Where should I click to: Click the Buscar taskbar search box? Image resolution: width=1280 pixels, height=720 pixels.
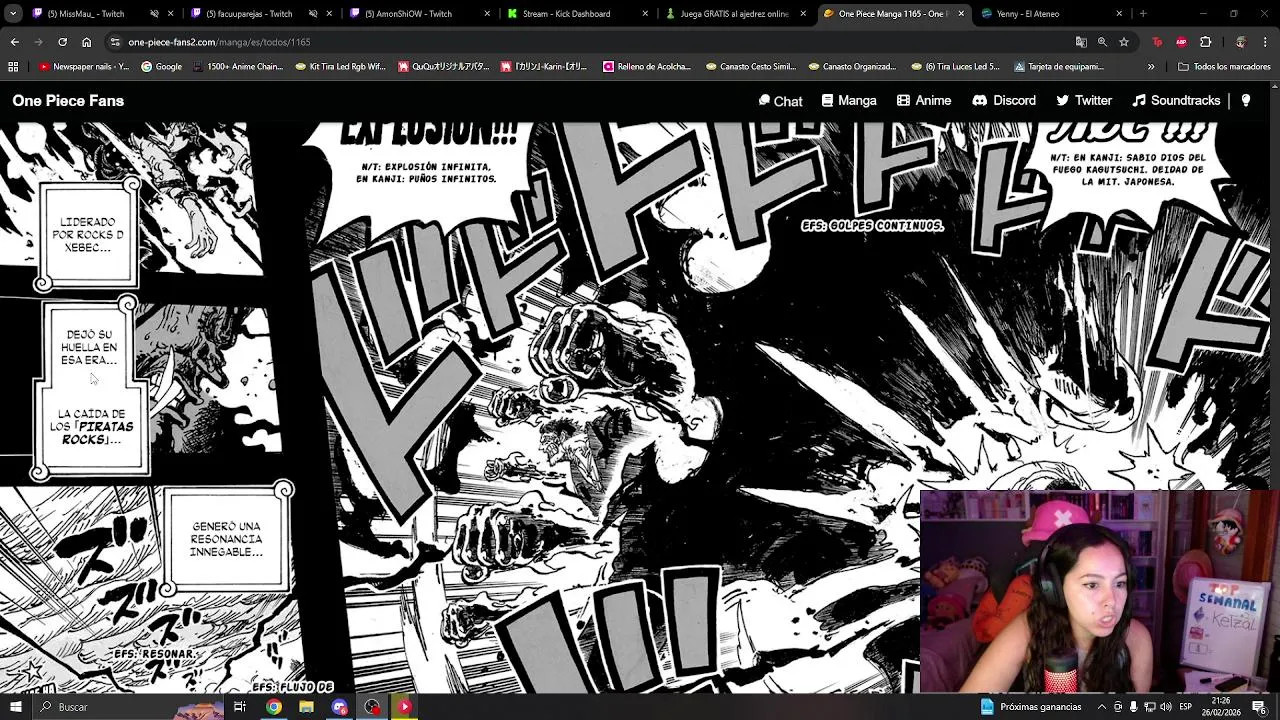(x=130, y=707)
